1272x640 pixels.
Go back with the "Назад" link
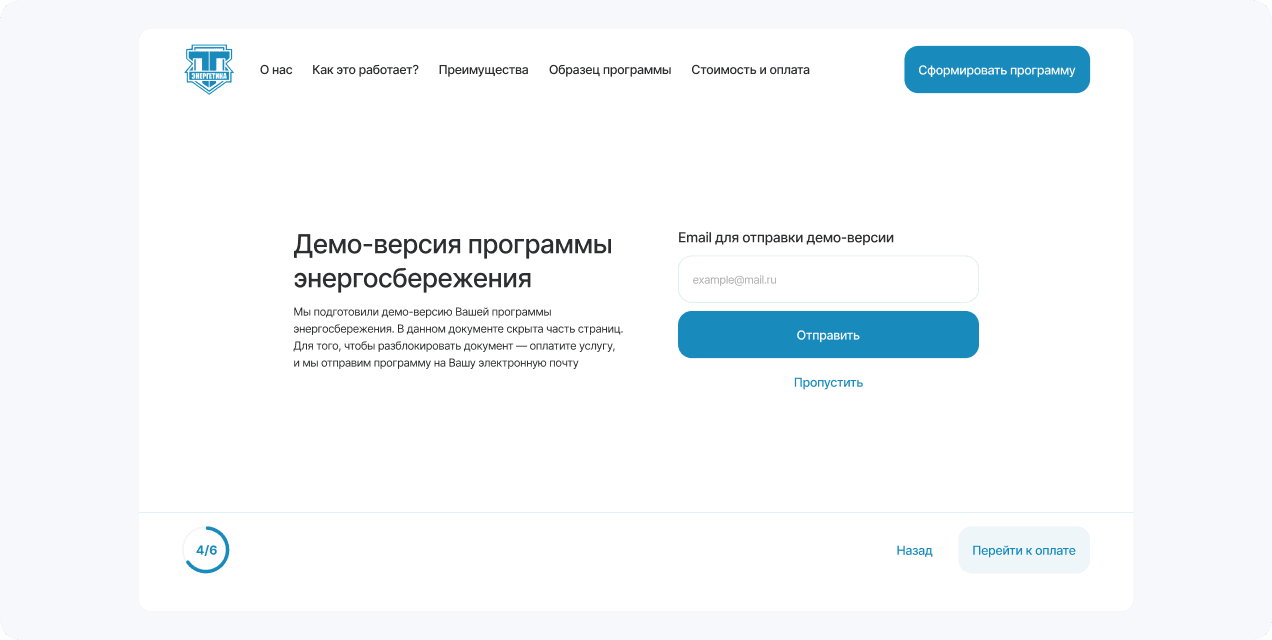pos(914,551)
